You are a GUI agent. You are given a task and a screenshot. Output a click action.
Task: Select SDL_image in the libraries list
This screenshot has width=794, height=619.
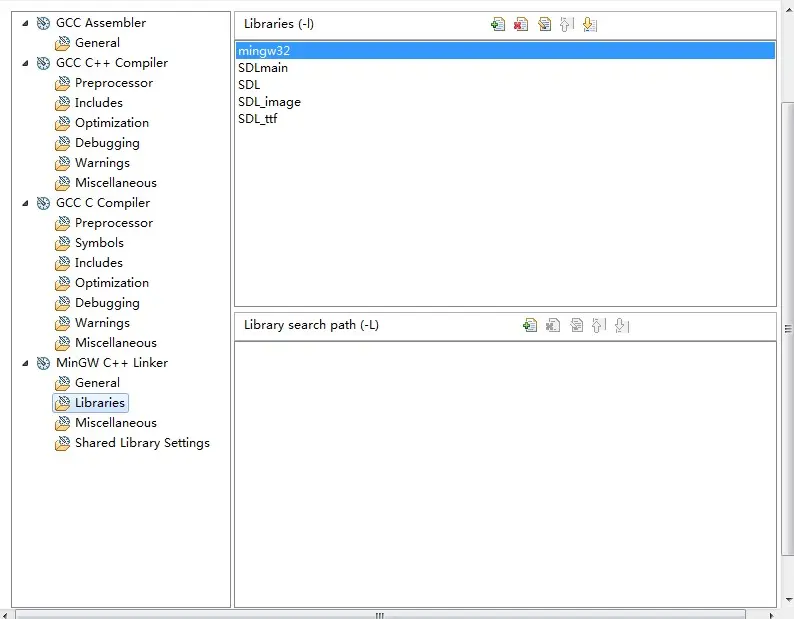coord(505,102)
